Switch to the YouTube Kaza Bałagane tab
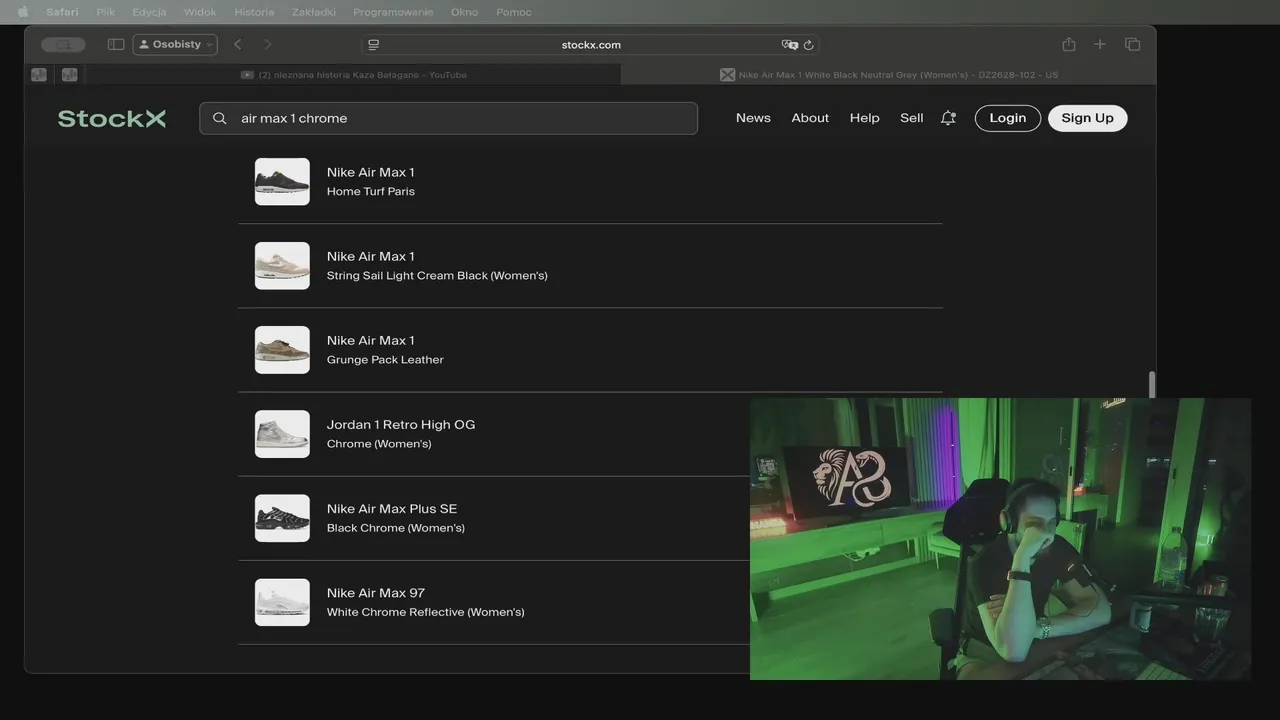The width and height of the screenshot is (1280, 720). point(354,74)
